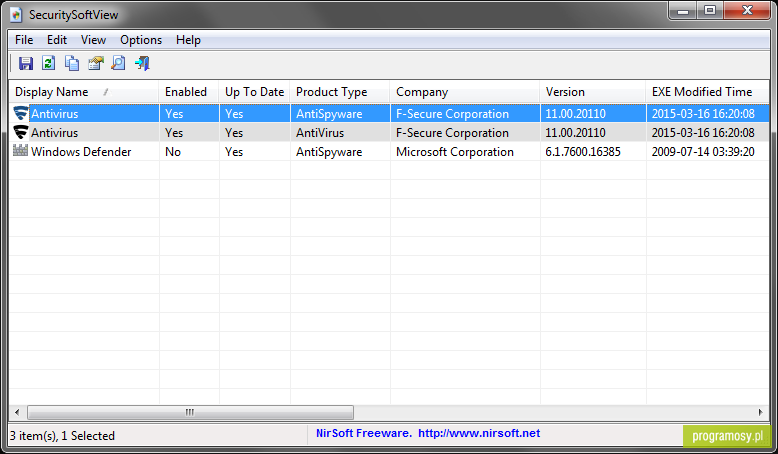The height and width of the screenshot is (454, 778).
Task: Sort by the Product Type column header
Action: pos(340,92)
